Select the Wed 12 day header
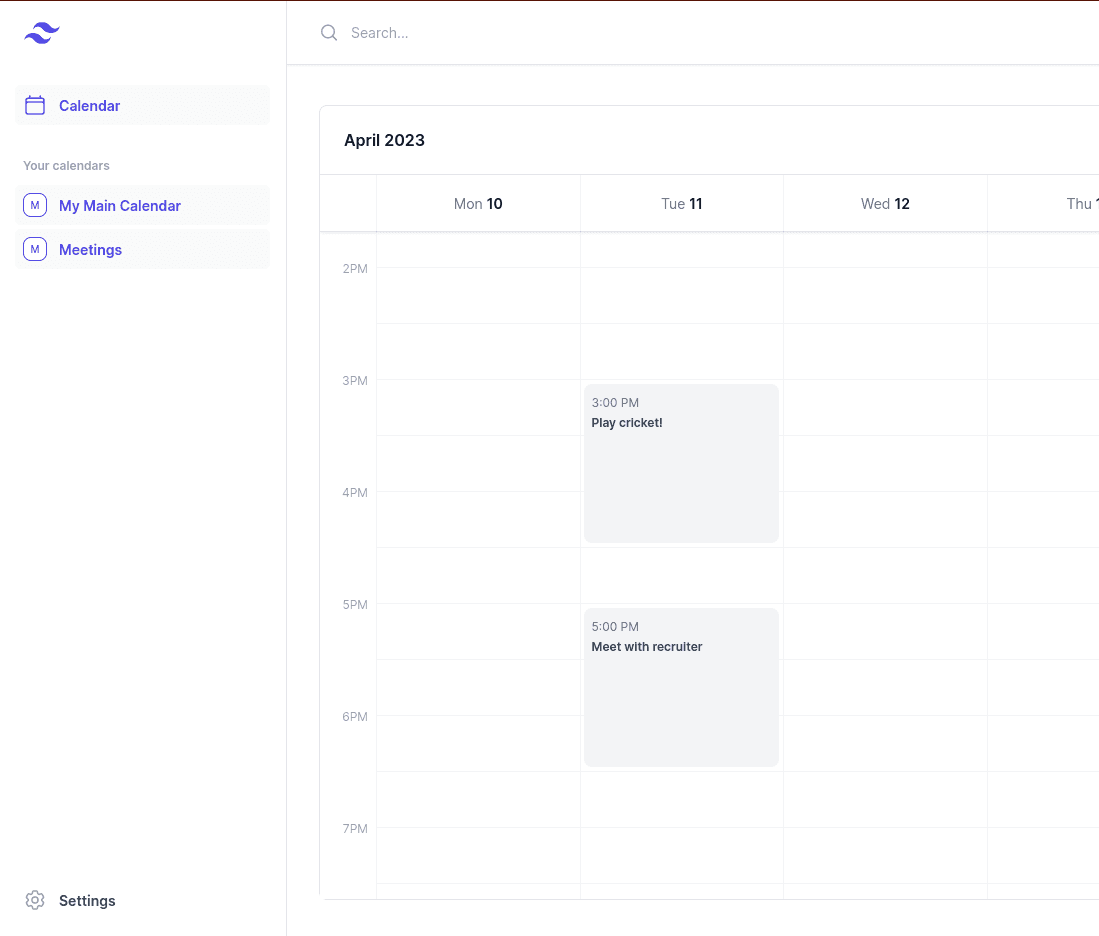 pyautogui.click(x=885, y=204)
